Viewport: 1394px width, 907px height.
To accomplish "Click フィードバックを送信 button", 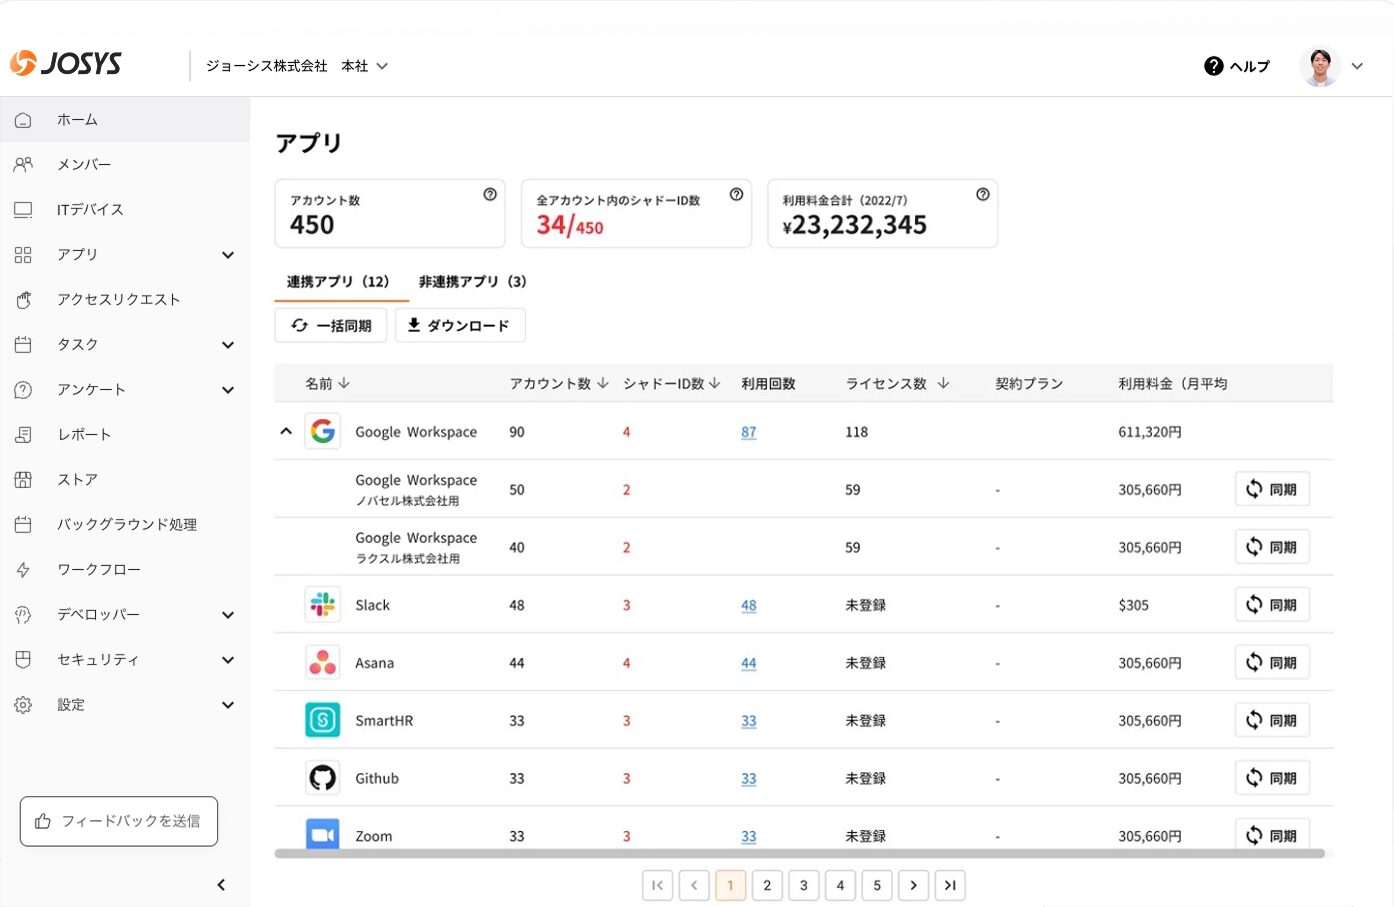I will (119, 821).
